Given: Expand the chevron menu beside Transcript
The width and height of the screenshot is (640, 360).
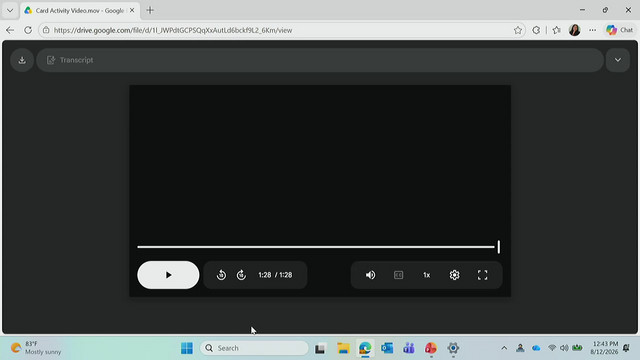Looking at the screenshot, I should pyautogui.click(x=618, y=60).
